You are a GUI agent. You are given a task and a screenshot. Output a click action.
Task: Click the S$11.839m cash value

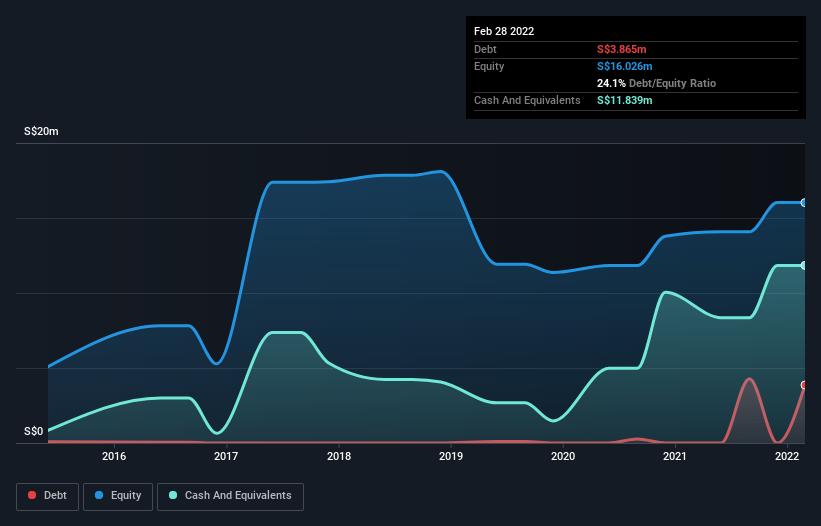[625, 100]
